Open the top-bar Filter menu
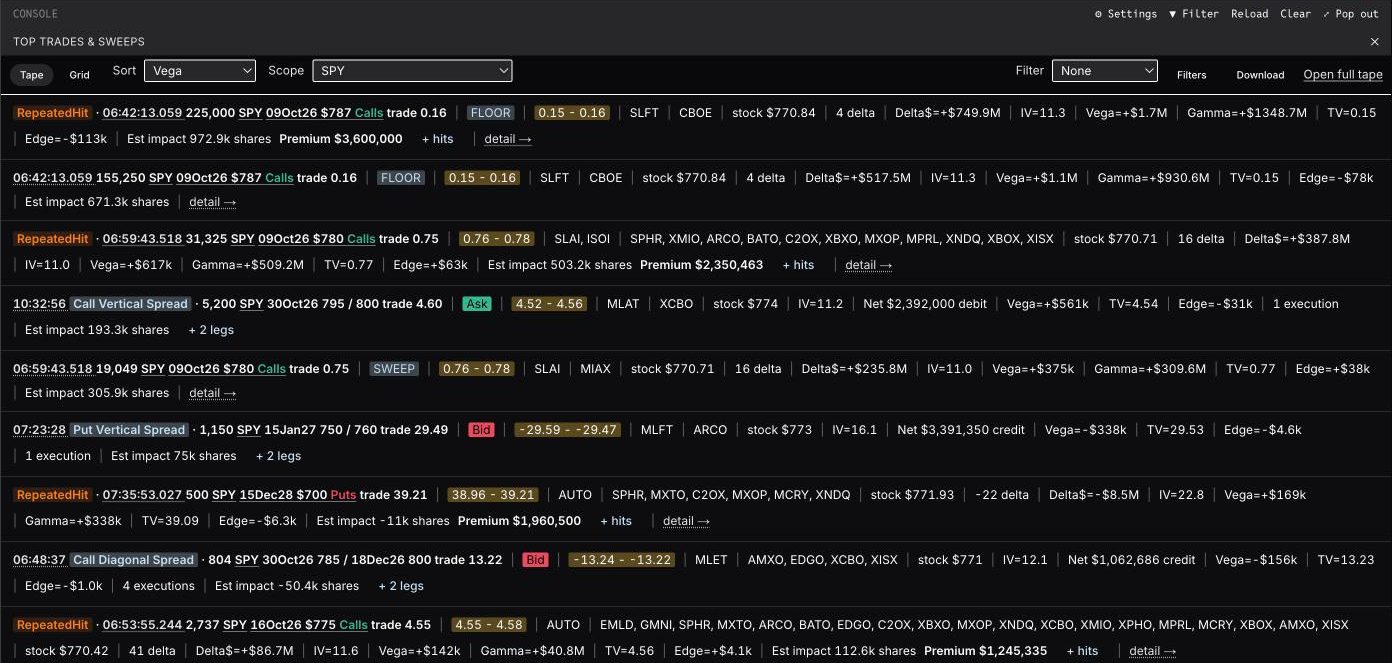This screenshot has width=1392, height=663. click(x=1194, y=14)
